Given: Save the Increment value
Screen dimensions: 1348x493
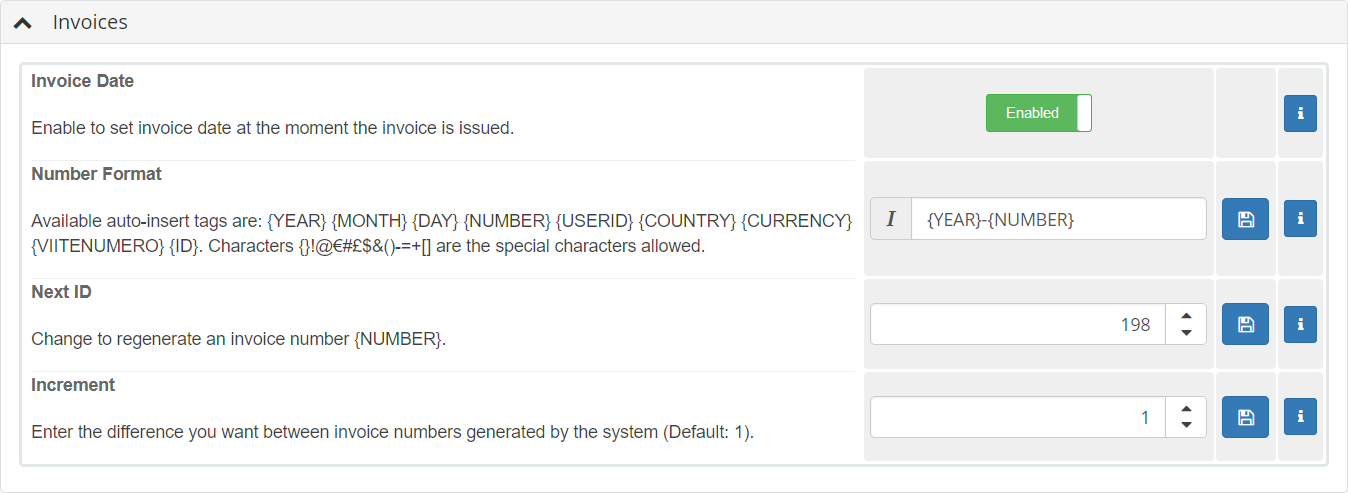Looking at the screenshot, I should pos(1245,417).
